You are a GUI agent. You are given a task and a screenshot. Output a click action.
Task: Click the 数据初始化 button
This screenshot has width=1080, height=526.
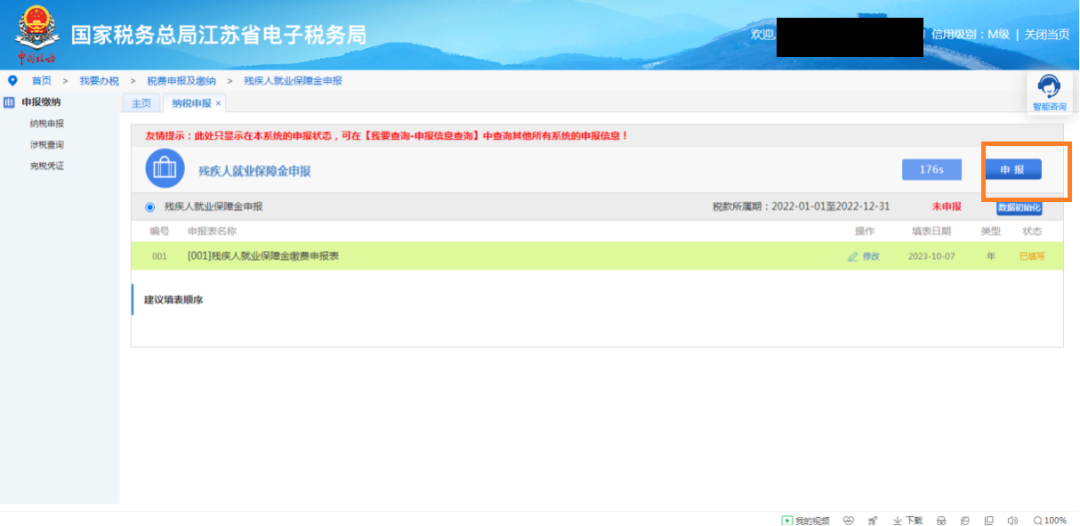pyautogui.click(x=1019, y=208)
